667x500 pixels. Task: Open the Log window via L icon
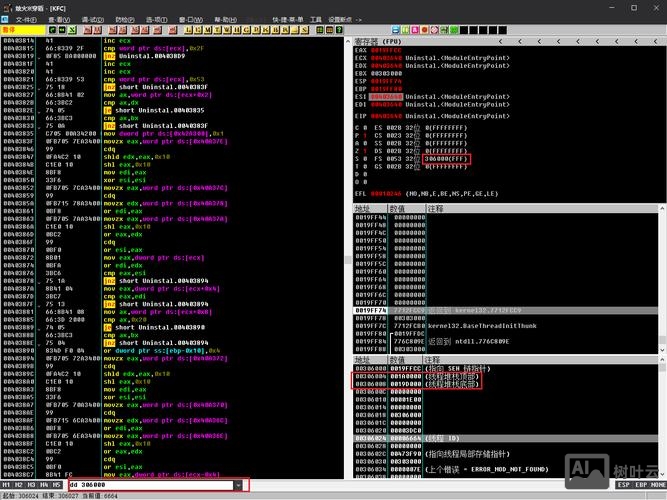pos(188,29)
